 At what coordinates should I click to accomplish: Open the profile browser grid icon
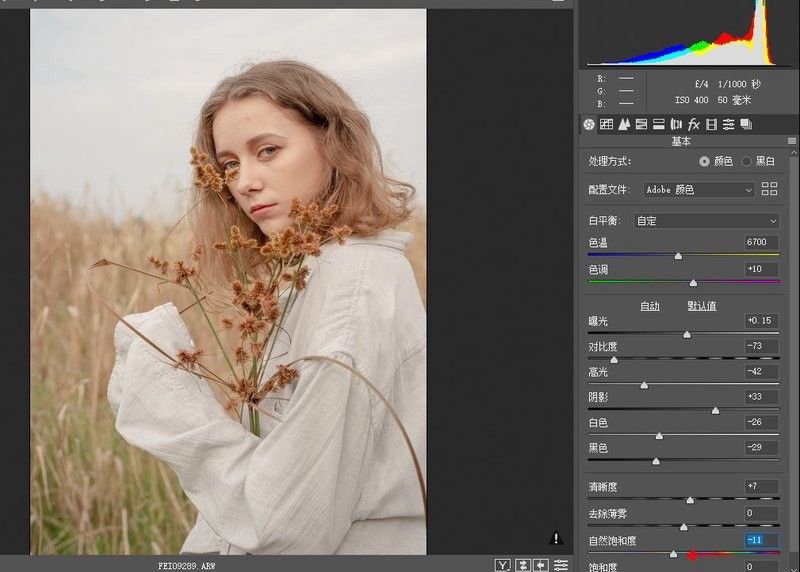(x=769, y=189)
